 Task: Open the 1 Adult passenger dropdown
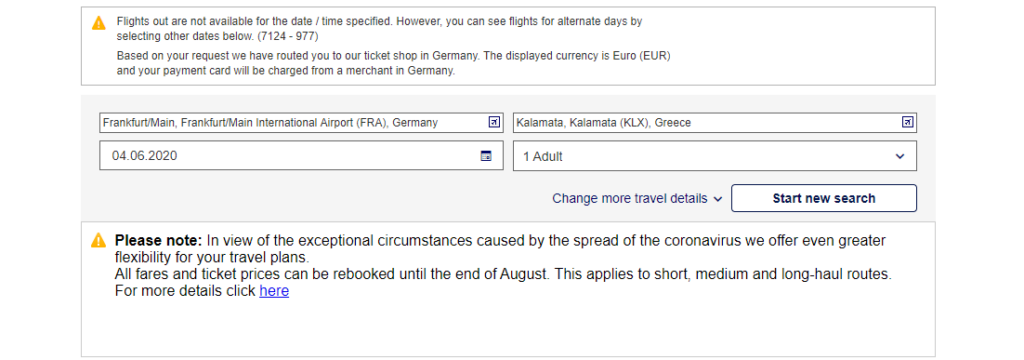(714, 156)
